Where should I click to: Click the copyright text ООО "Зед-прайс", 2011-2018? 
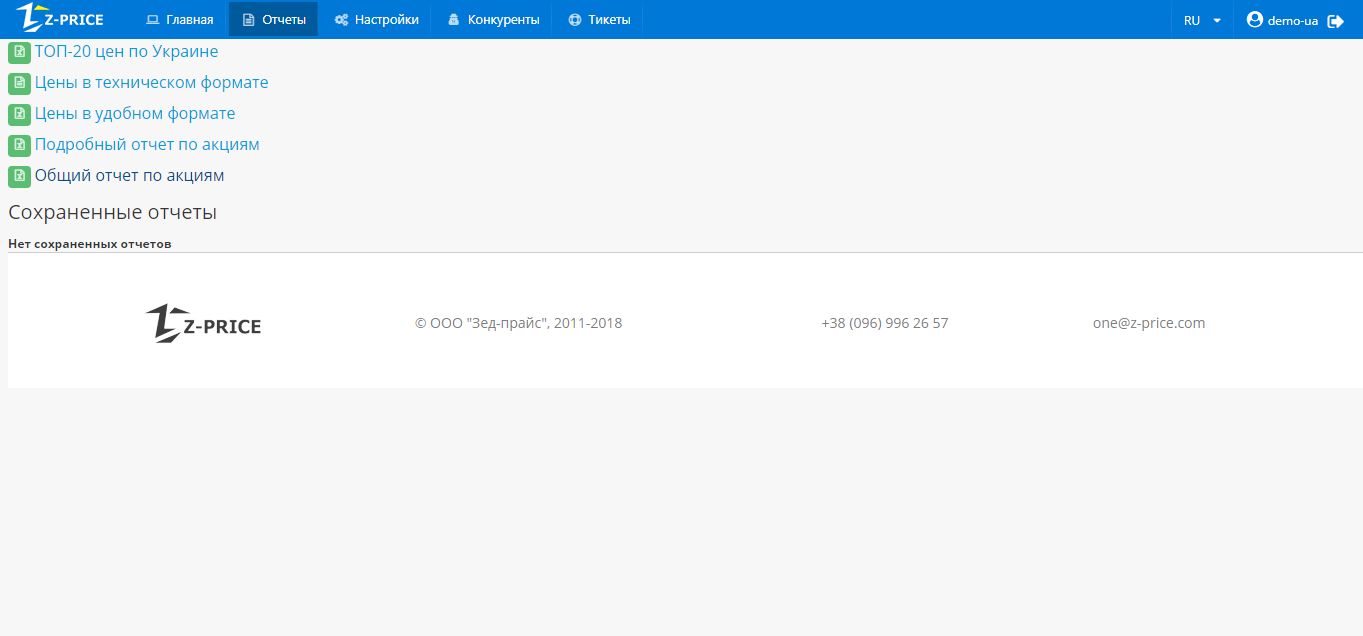518,323
